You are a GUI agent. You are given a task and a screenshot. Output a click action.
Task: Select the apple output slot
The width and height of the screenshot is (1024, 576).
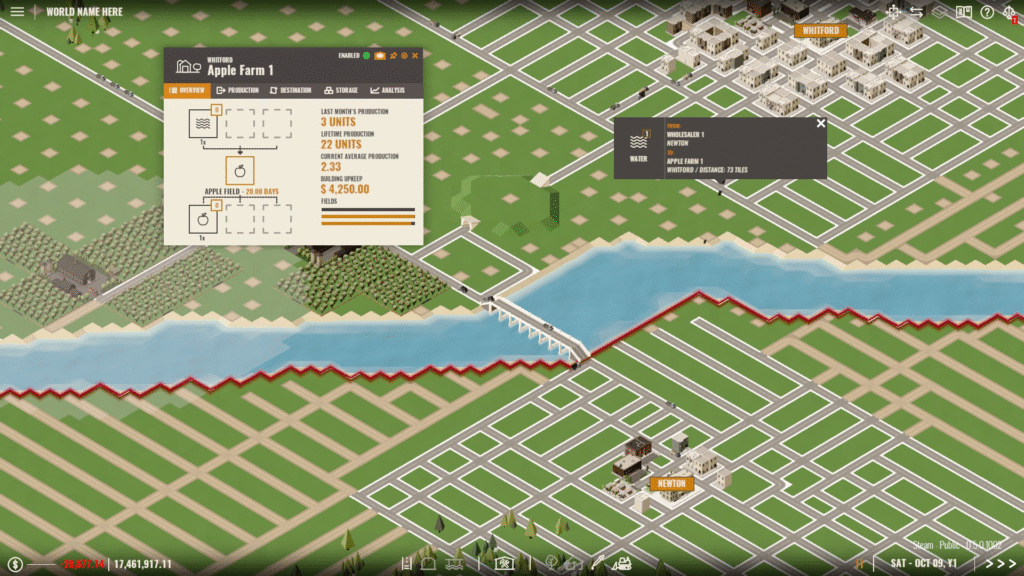click(204, 218)
